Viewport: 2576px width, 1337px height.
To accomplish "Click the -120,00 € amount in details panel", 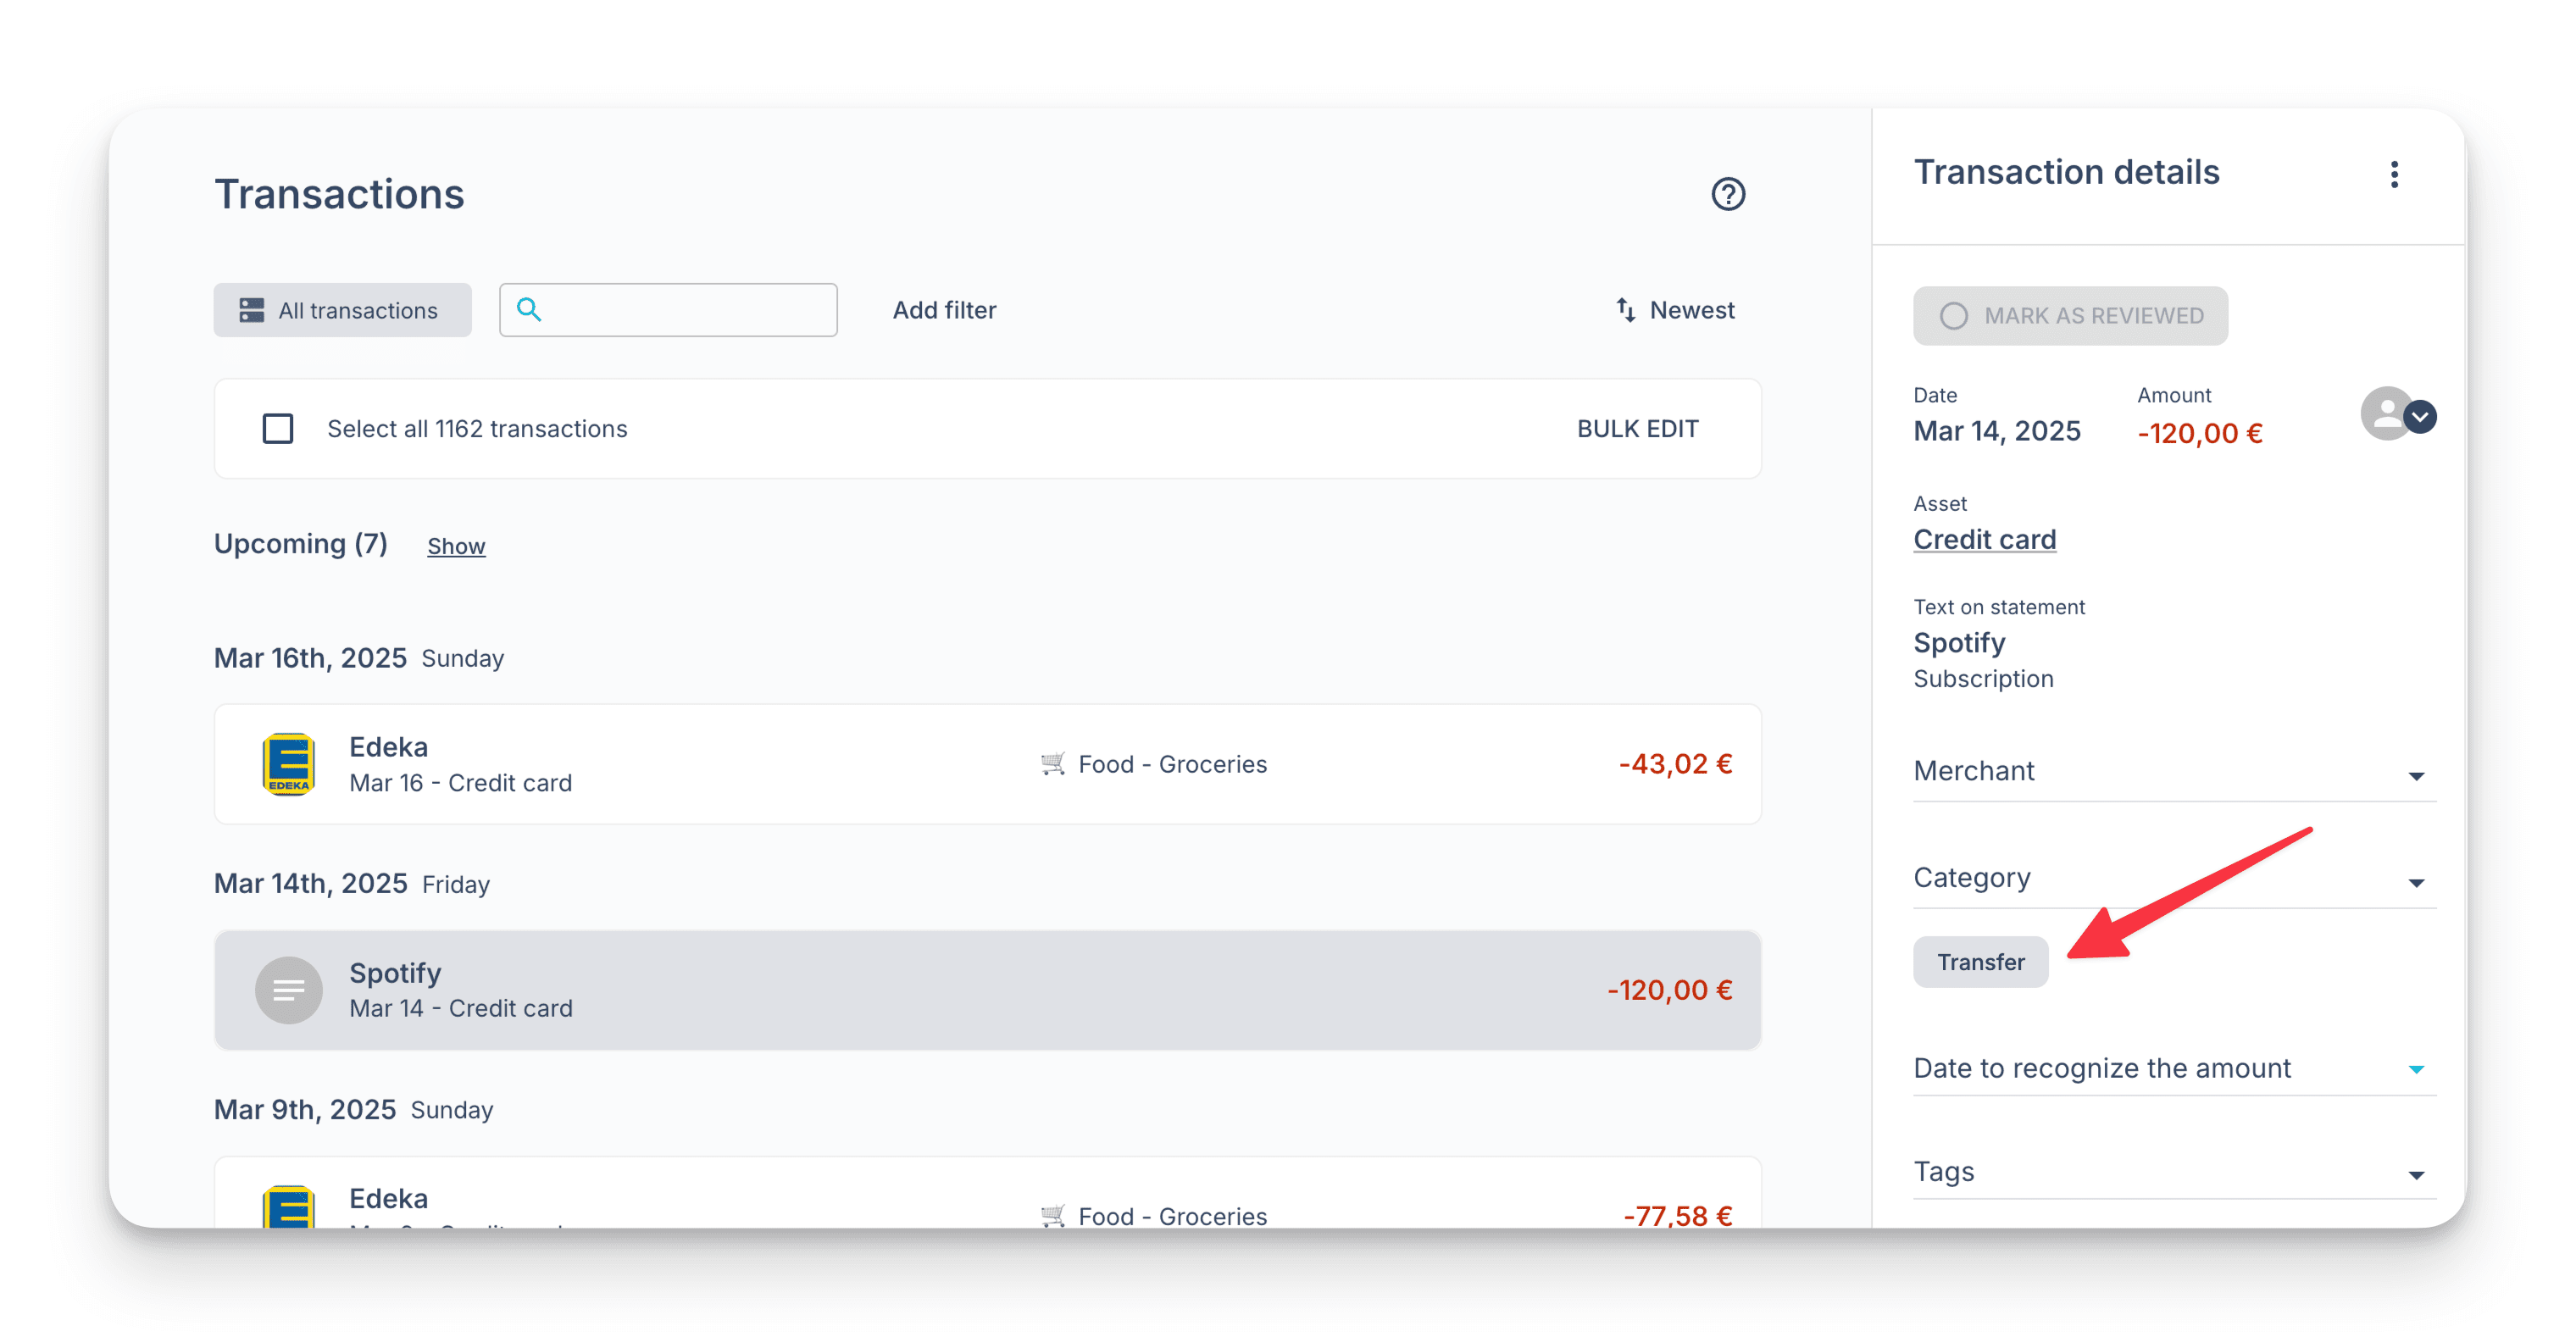I will [x=2199, y=433].
